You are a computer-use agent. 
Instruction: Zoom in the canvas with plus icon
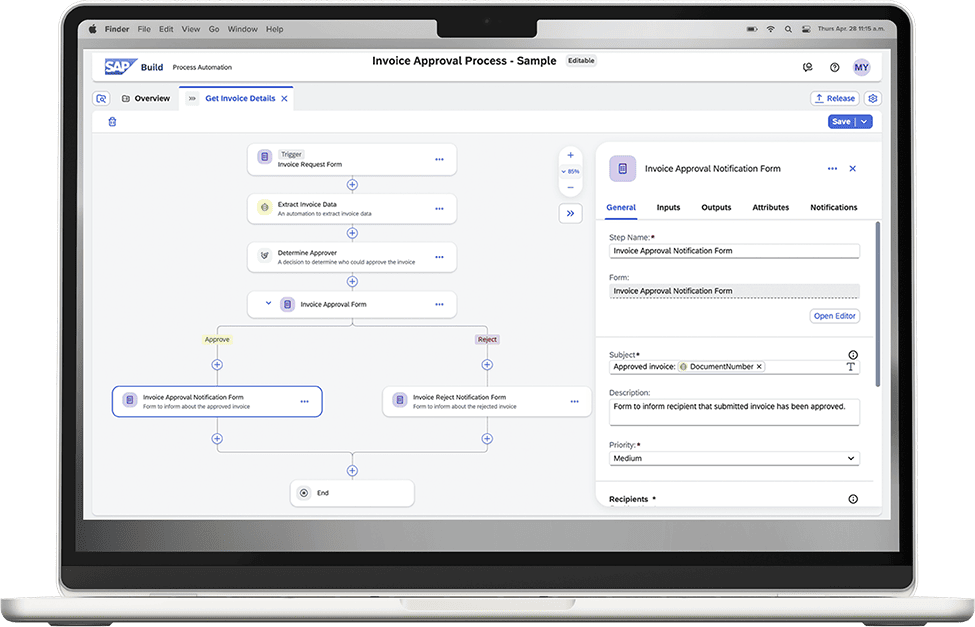[571, 155]
